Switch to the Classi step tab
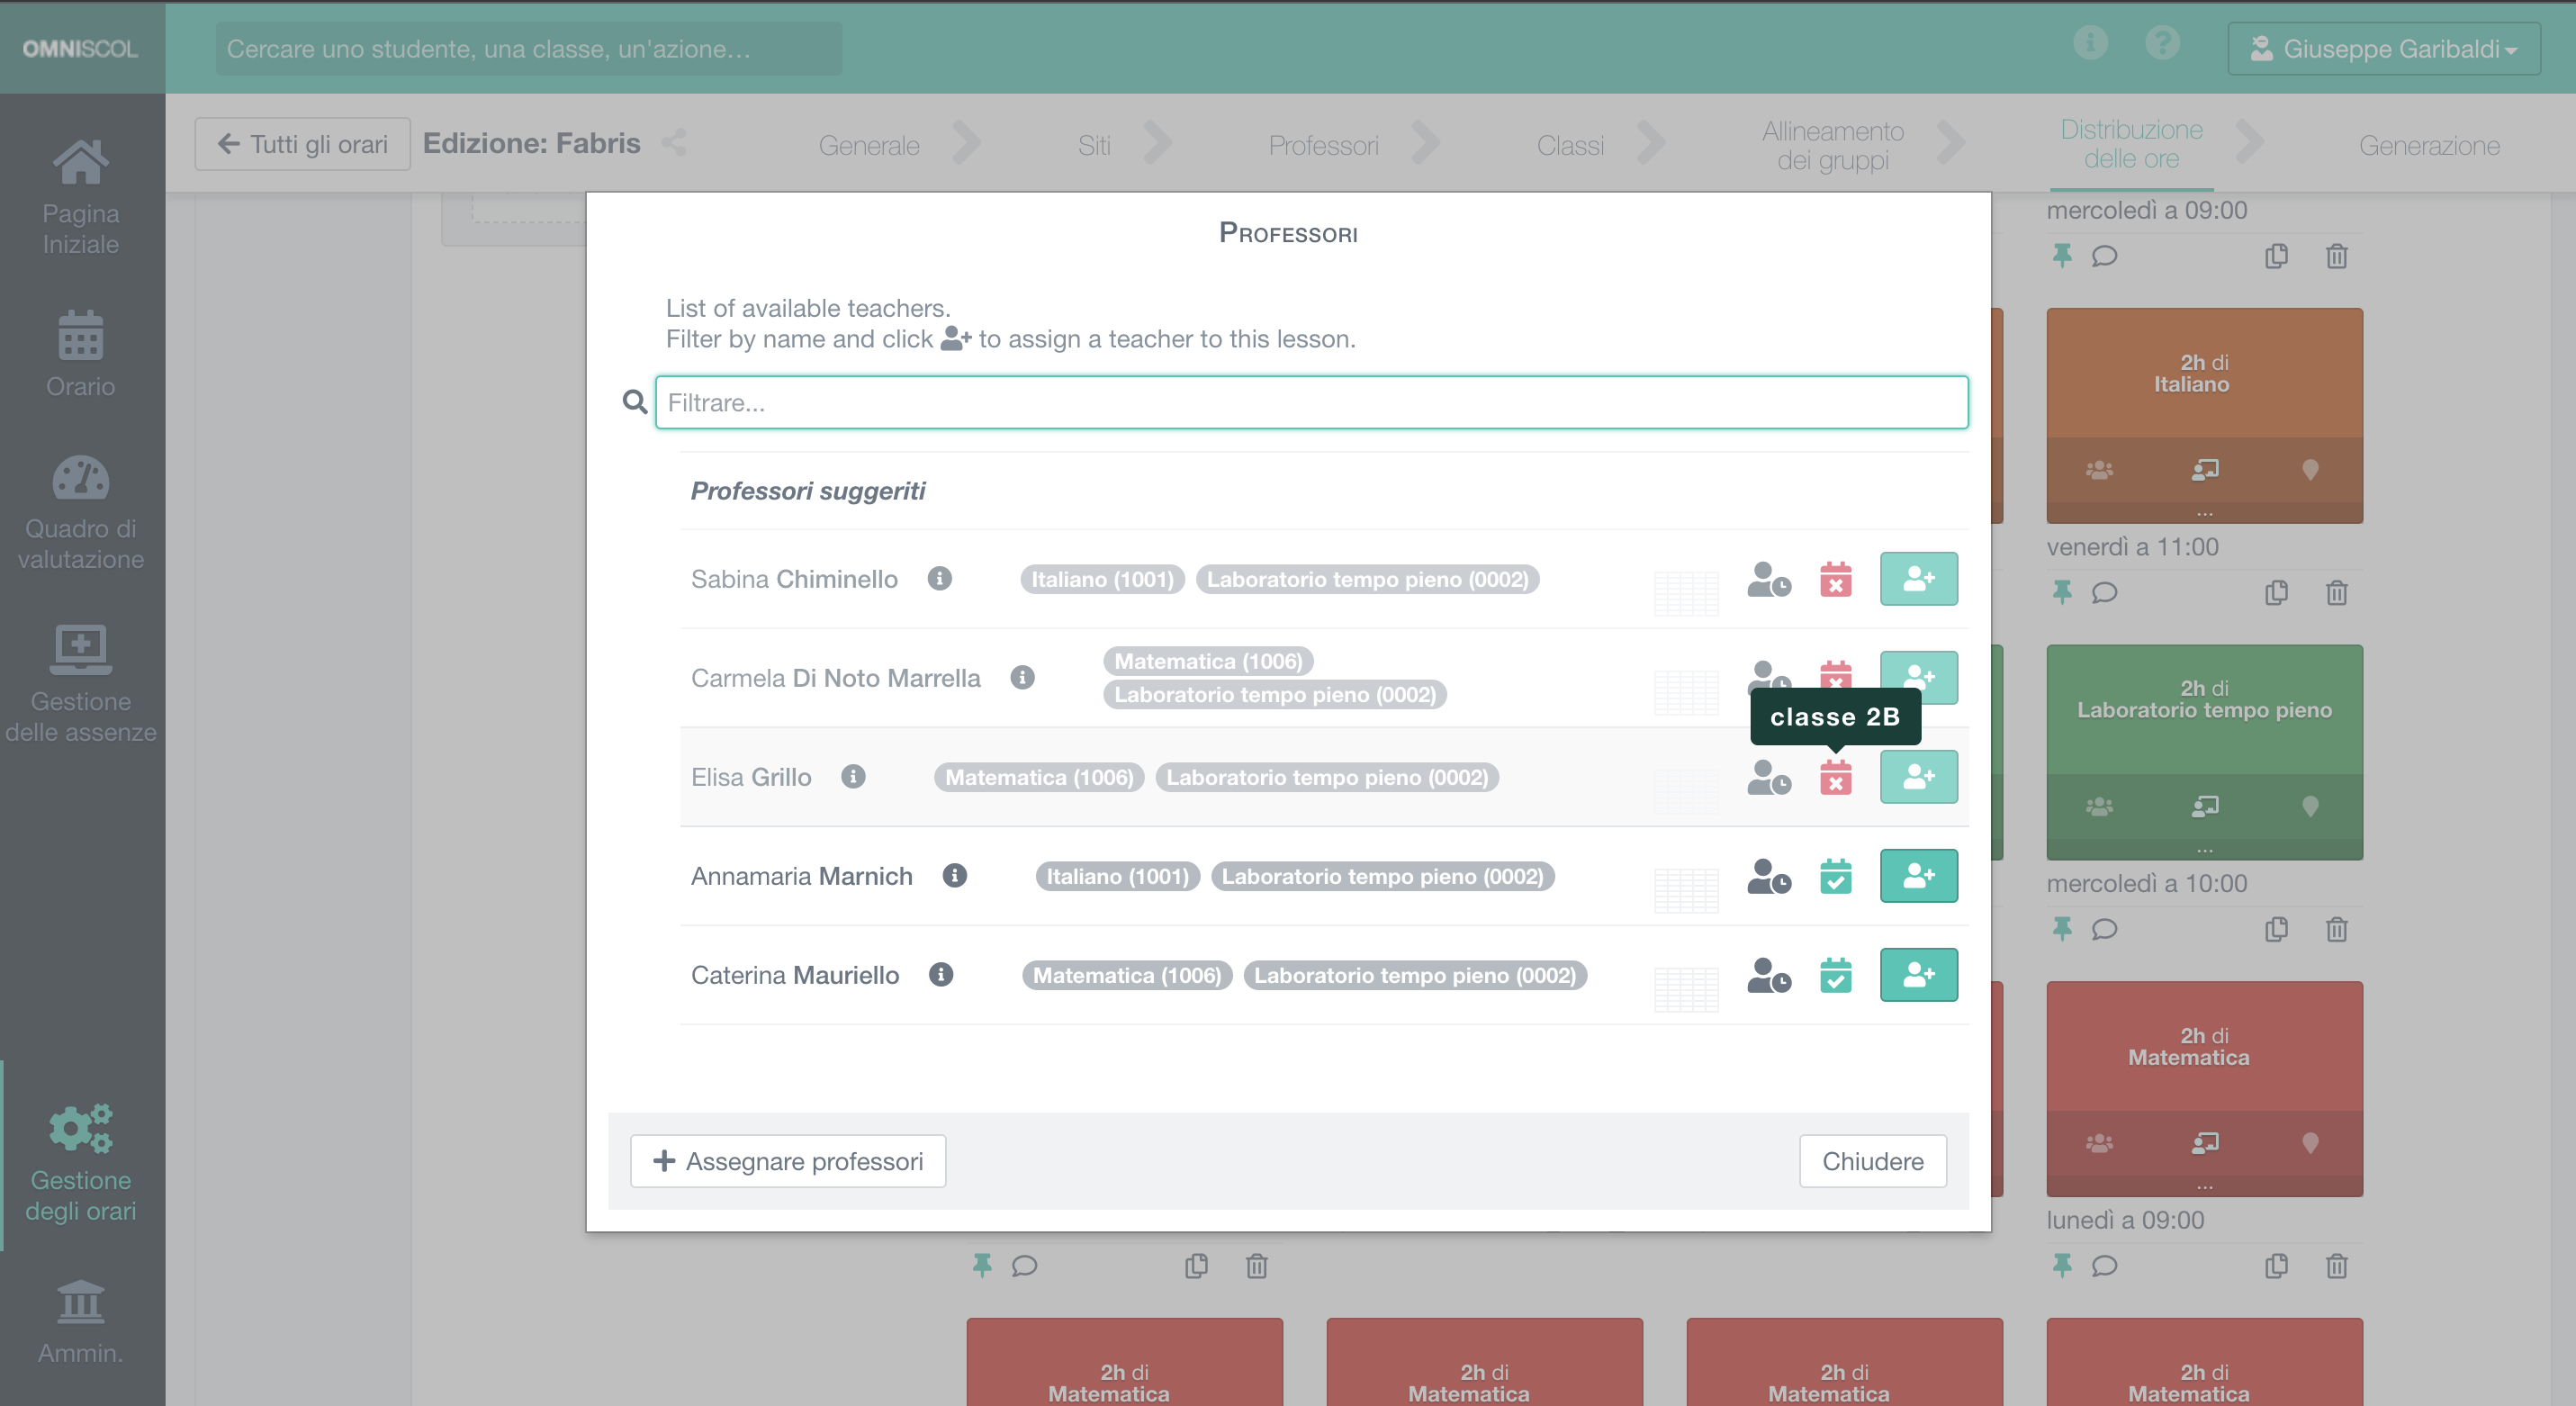The image size is (2576, 1406). pos(1569,145)
